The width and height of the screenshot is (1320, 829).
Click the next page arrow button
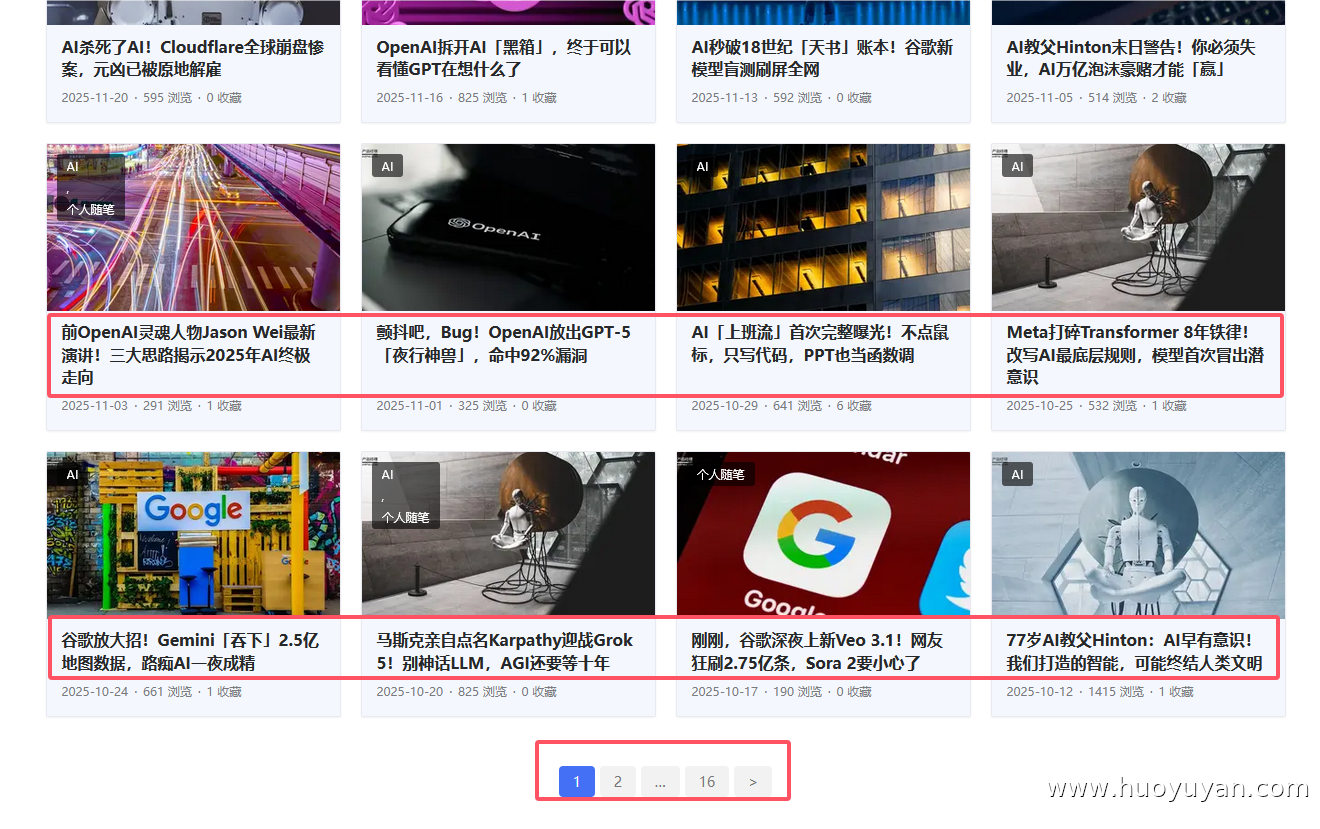[x=753, y=782]
